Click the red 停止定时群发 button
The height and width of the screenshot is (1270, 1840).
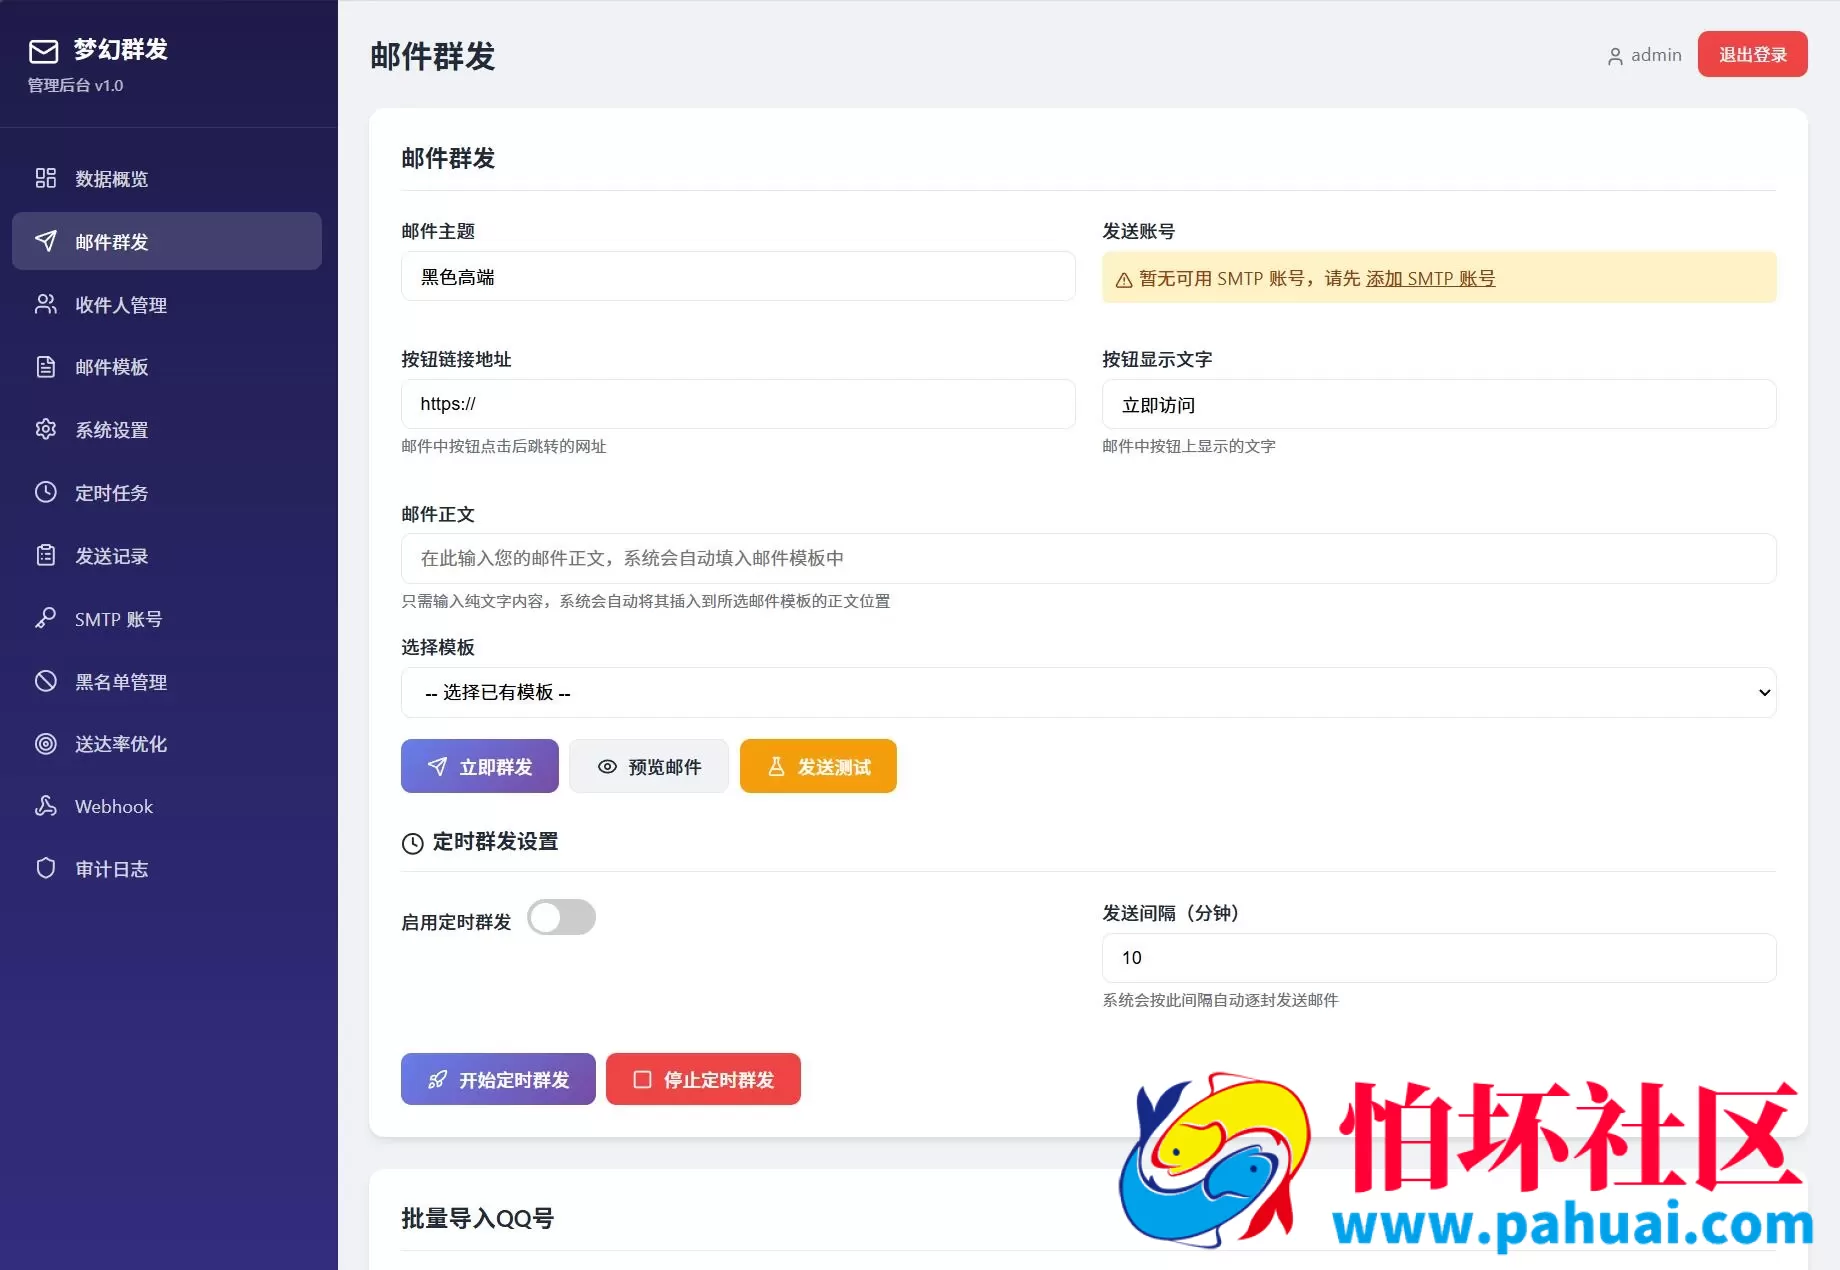(x=703, y=1079)
